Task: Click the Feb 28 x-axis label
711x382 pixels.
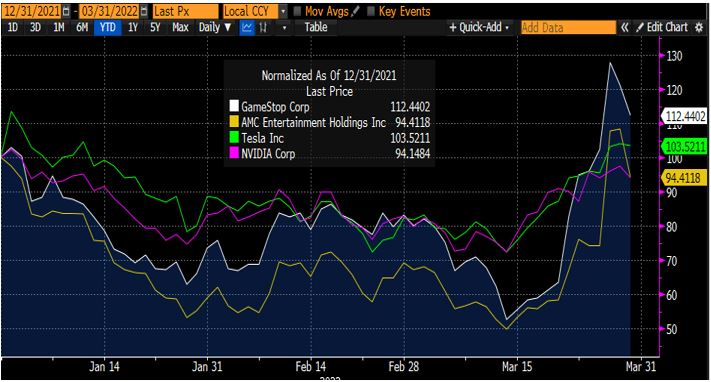Action: (x=404, y=367)
